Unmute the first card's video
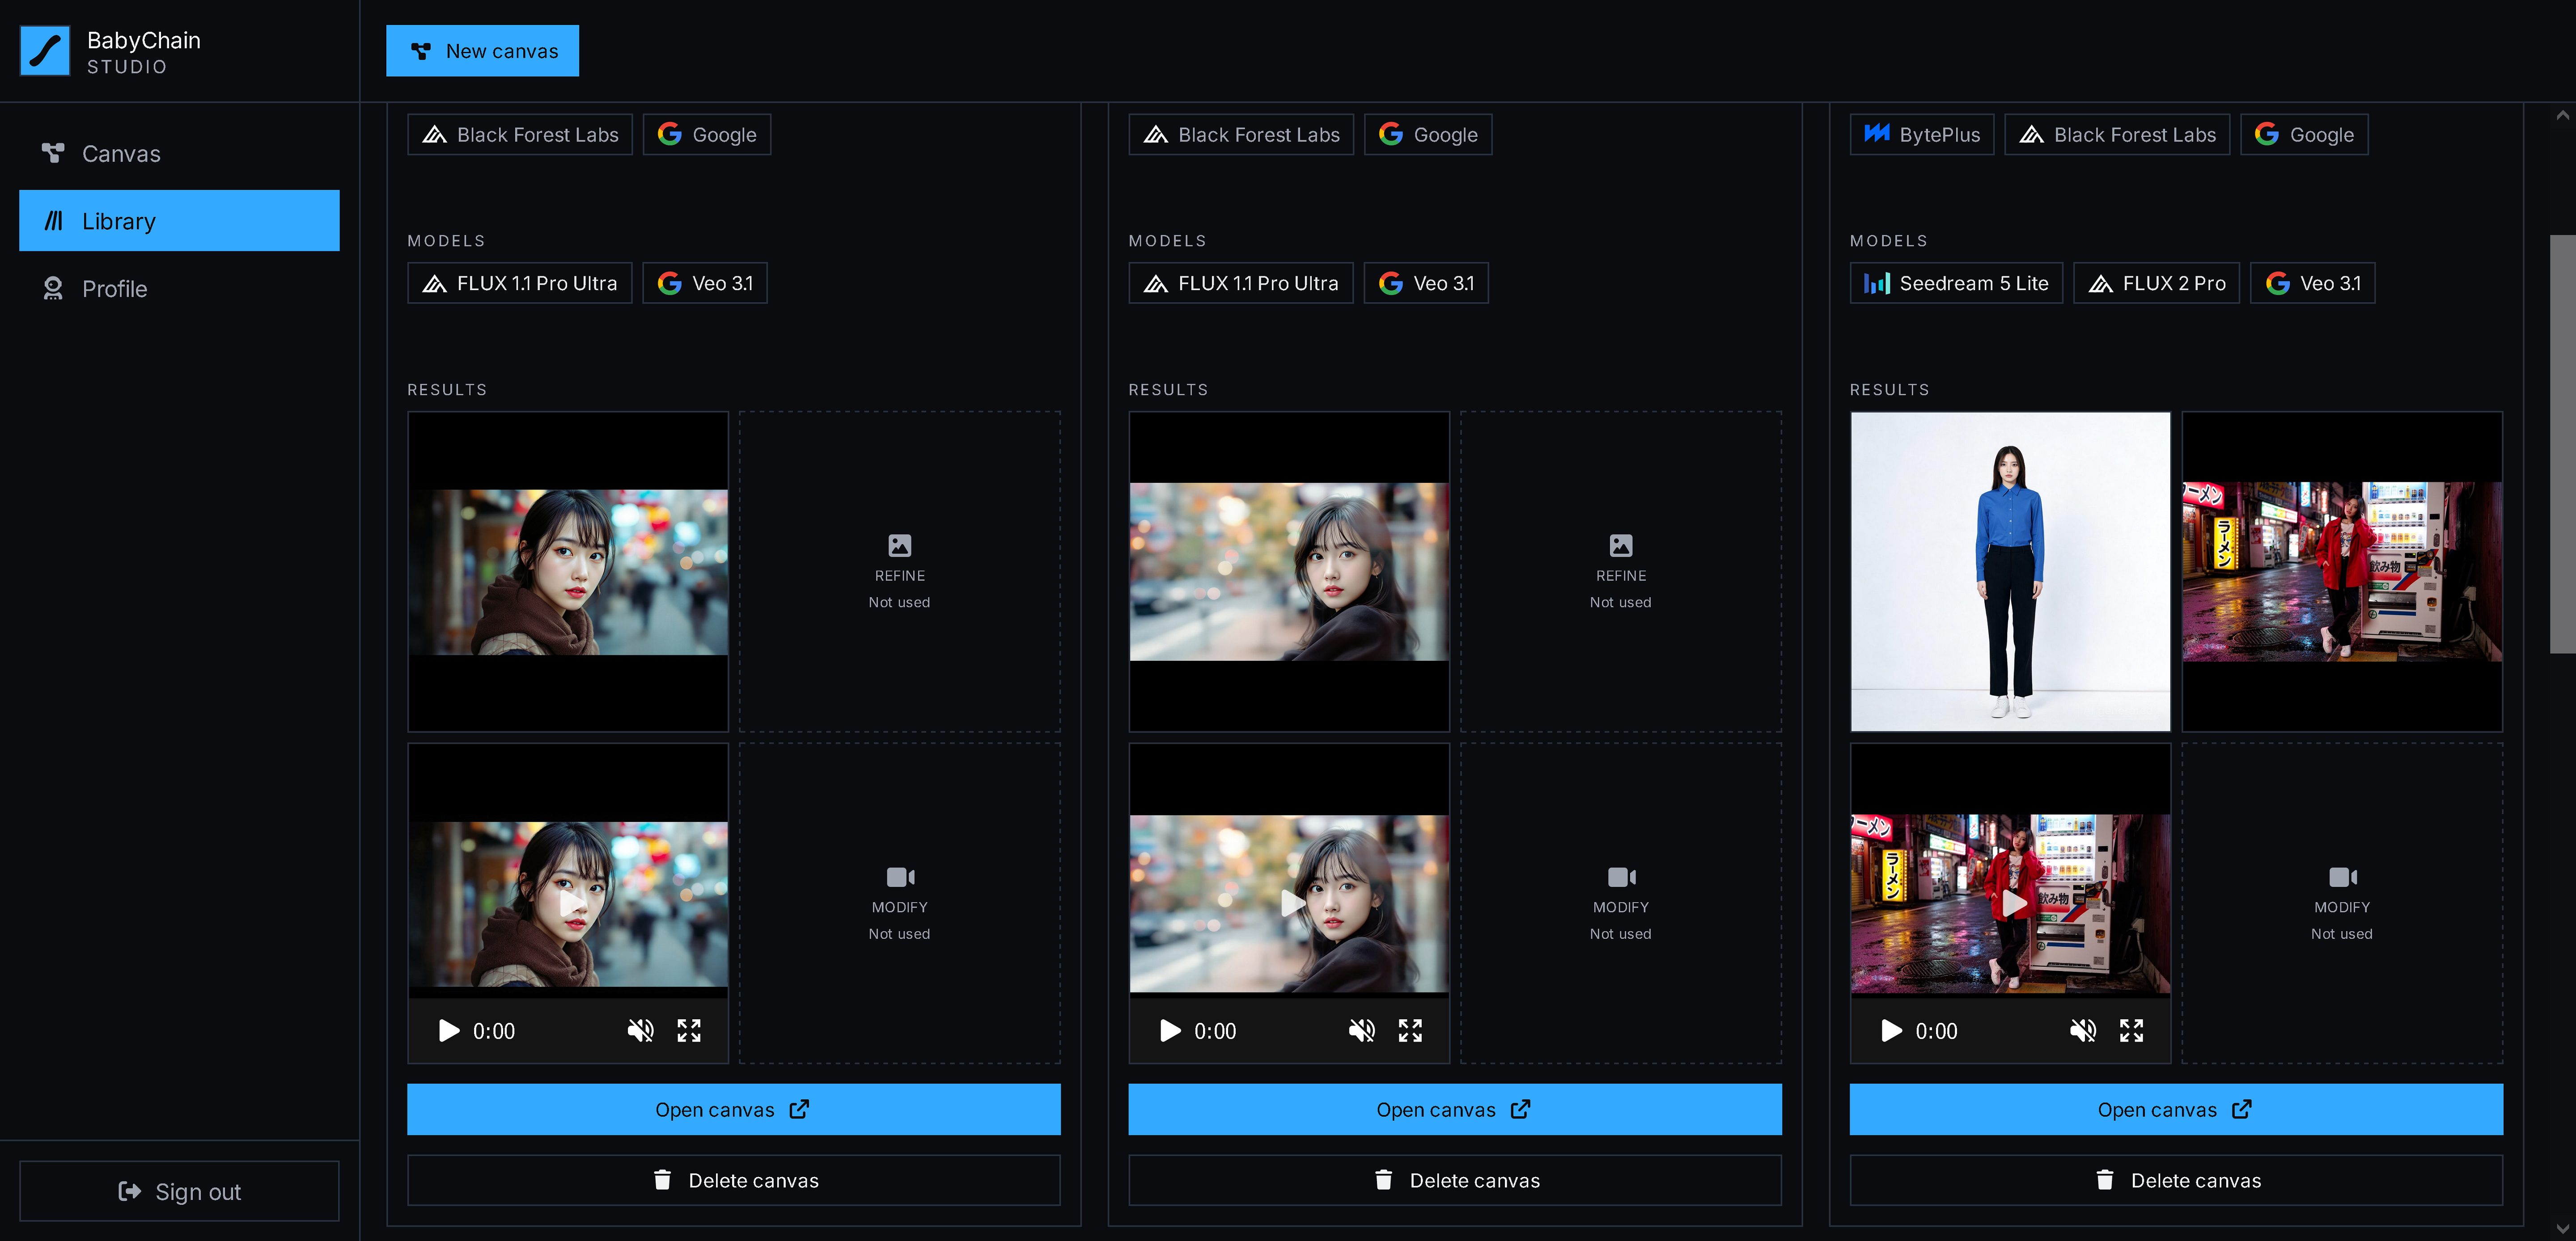2576x1241 pixels. click(640, 1031)
